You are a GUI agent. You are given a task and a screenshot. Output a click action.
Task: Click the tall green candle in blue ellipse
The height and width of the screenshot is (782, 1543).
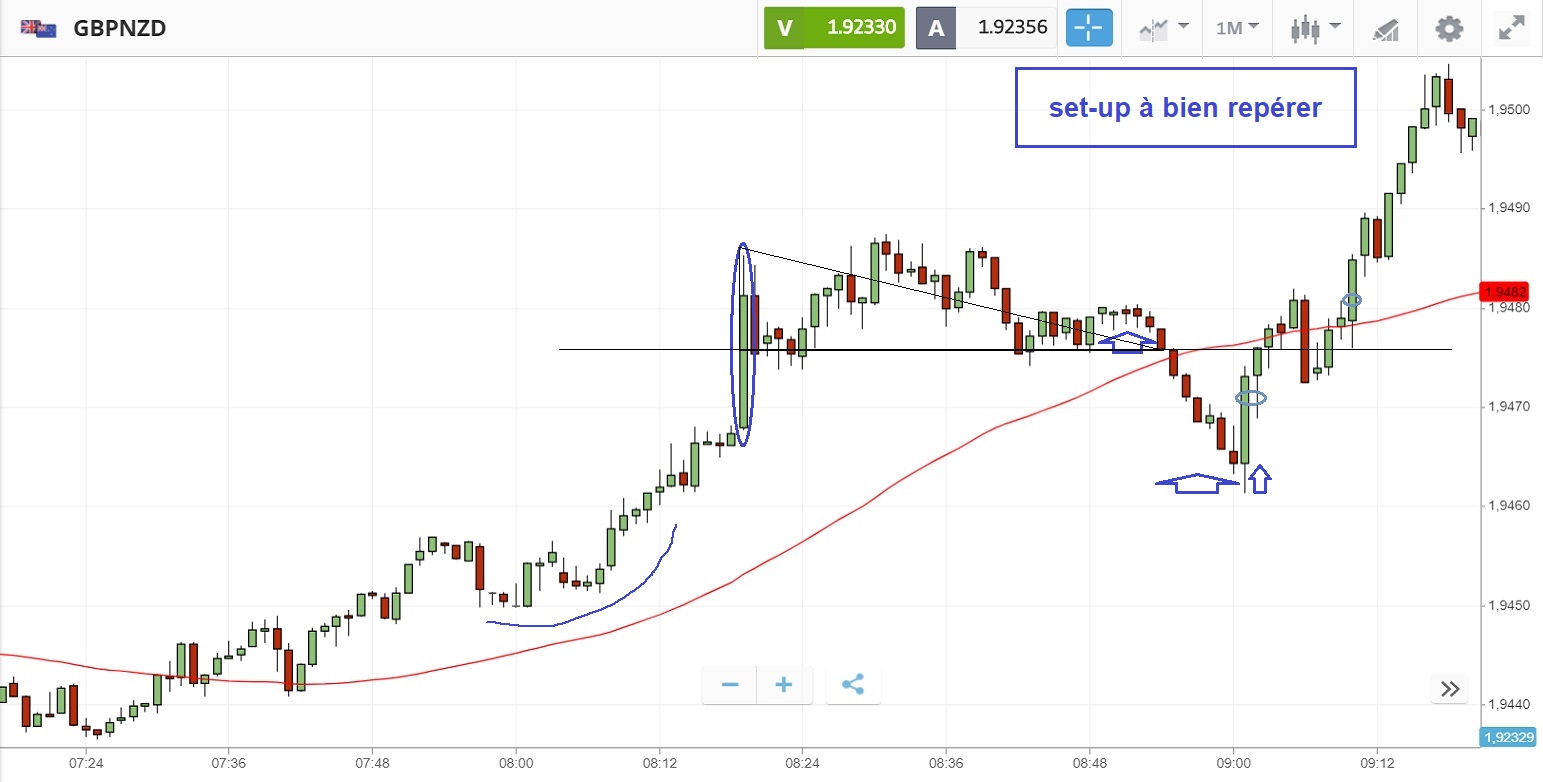[743, 360]
